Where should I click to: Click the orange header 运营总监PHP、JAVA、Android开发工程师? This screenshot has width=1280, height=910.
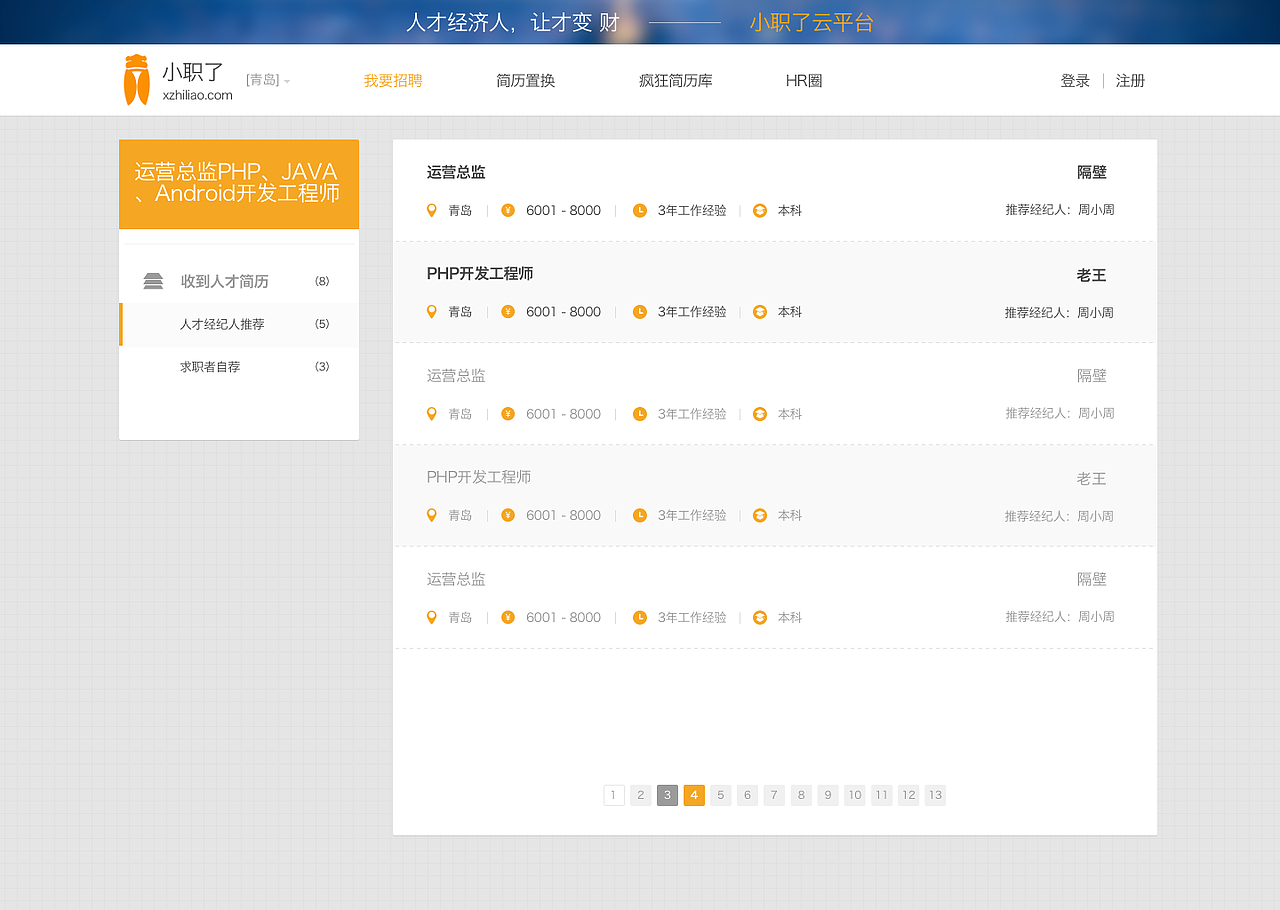(239, 184)
